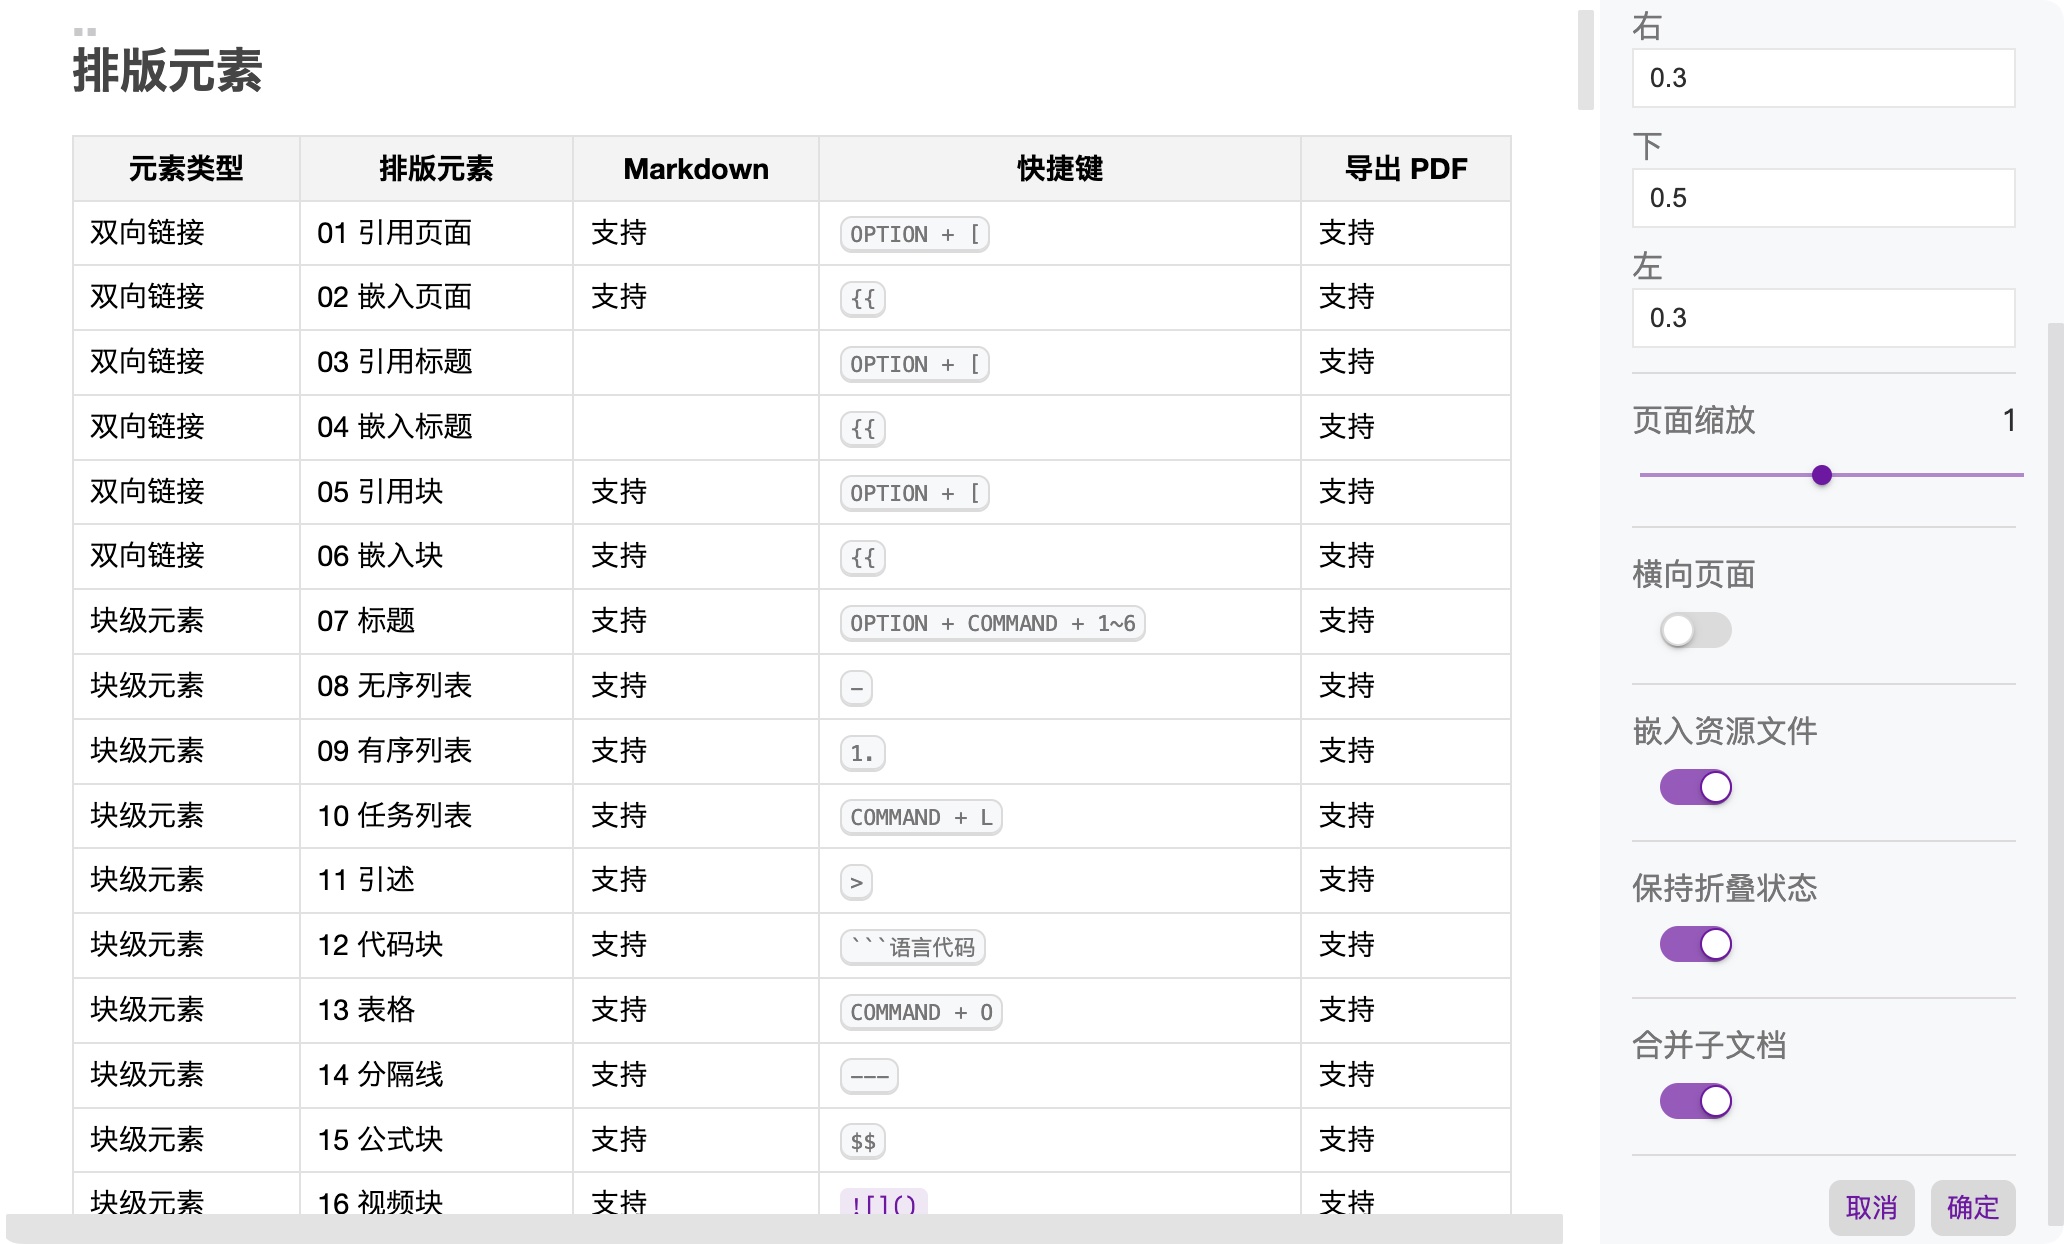Click the 左 margin input box
The image size is (2064, 1244).
coord(1822,318)
